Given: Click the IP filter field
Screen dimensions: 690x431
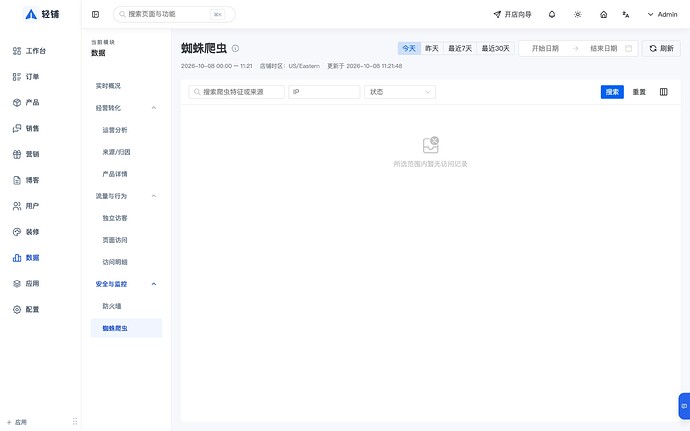Looking at the screenshot, I should pyautogui.click(x=324, y=92).
